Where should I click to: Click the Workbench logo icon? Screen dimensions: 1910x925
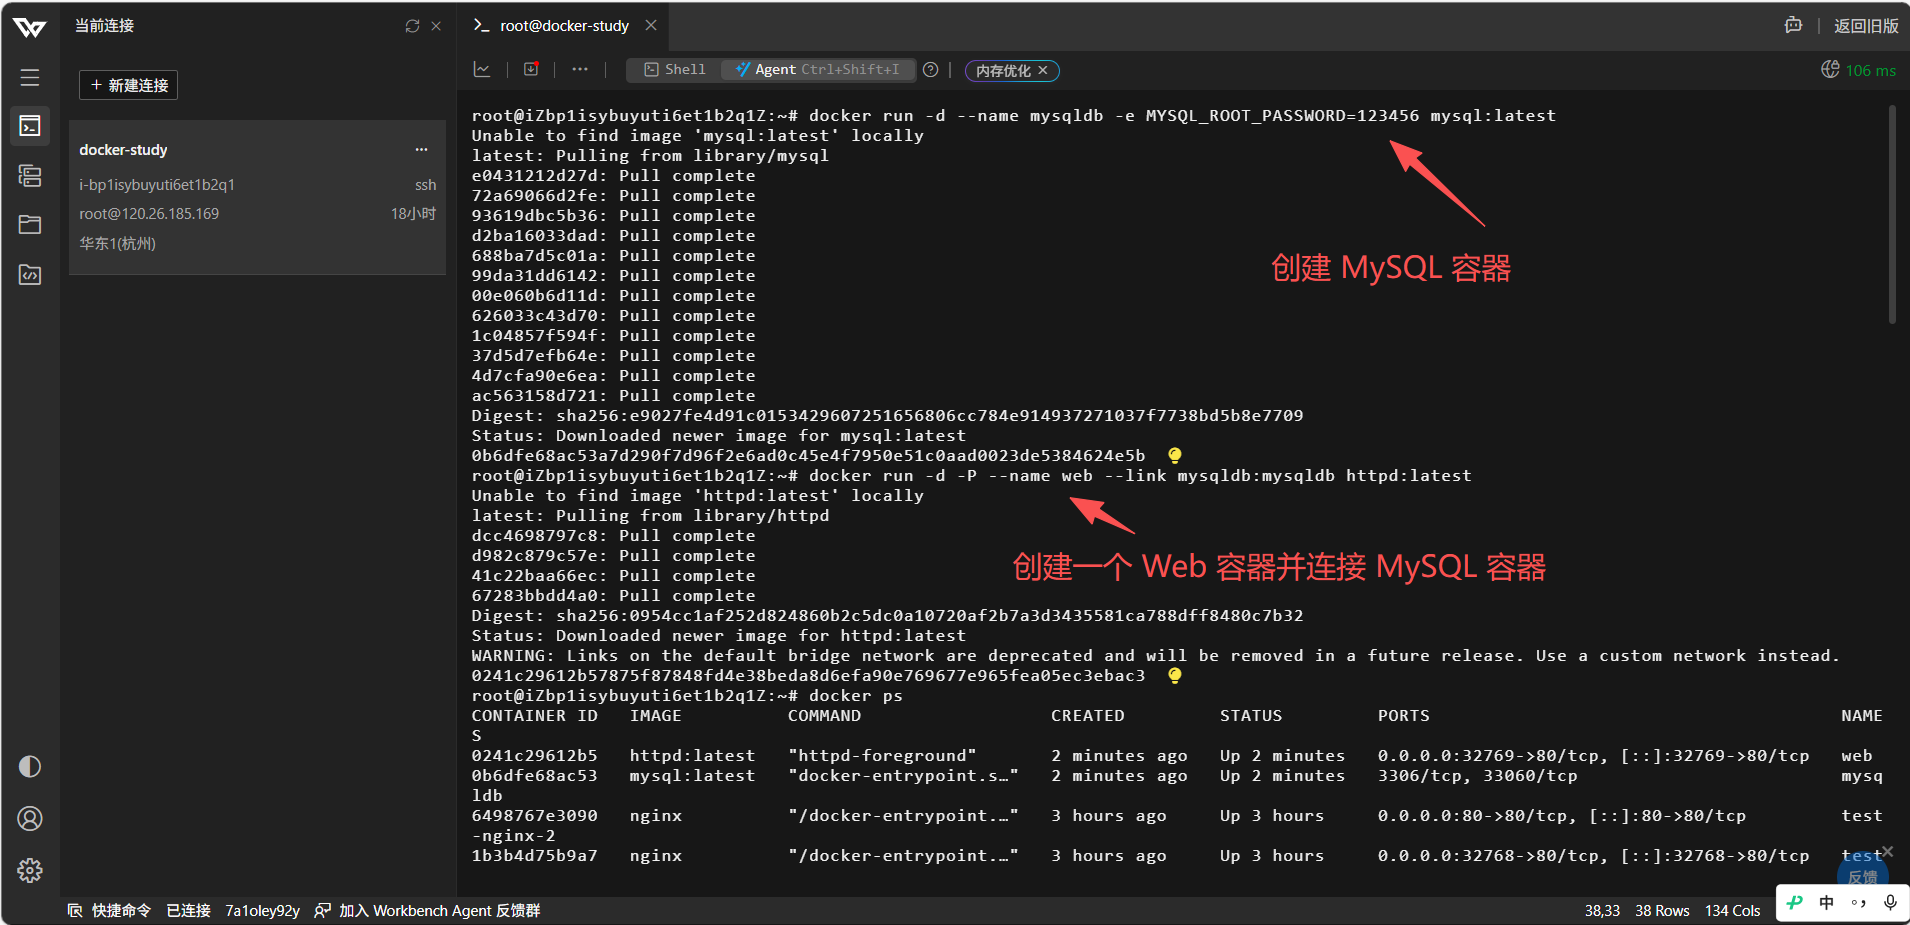30,27
